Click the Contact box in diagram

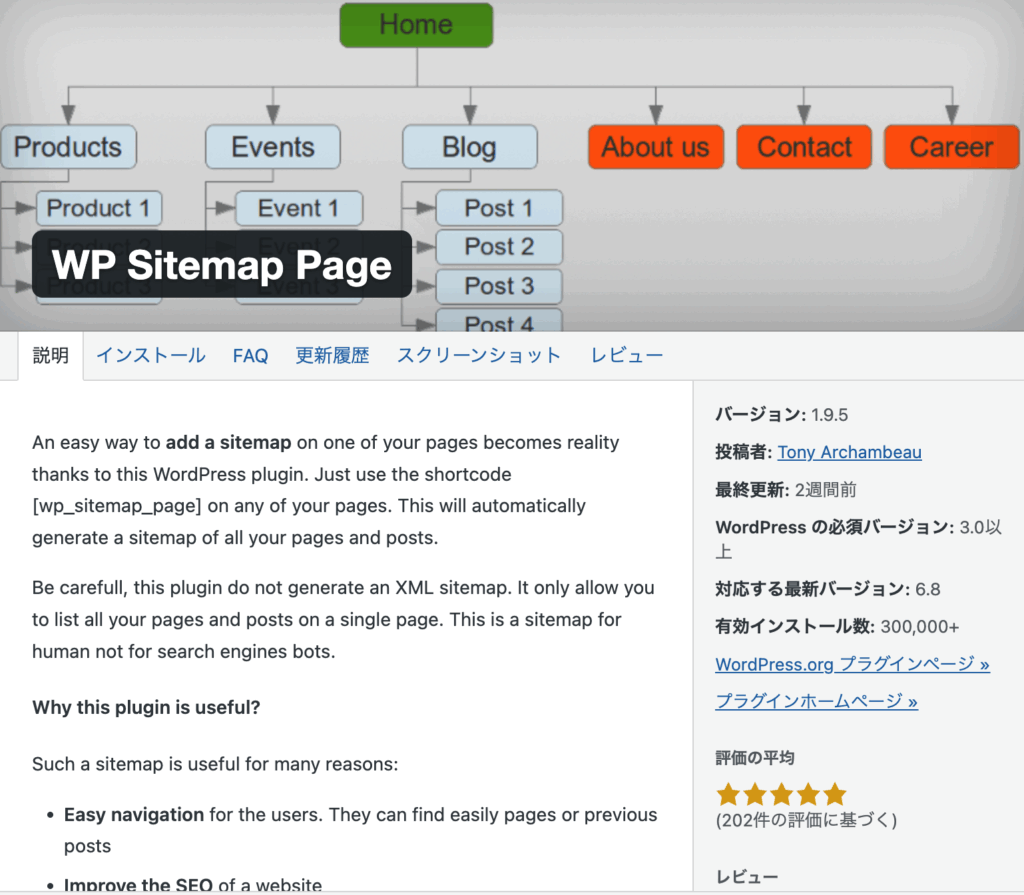[x=804, y=147]
